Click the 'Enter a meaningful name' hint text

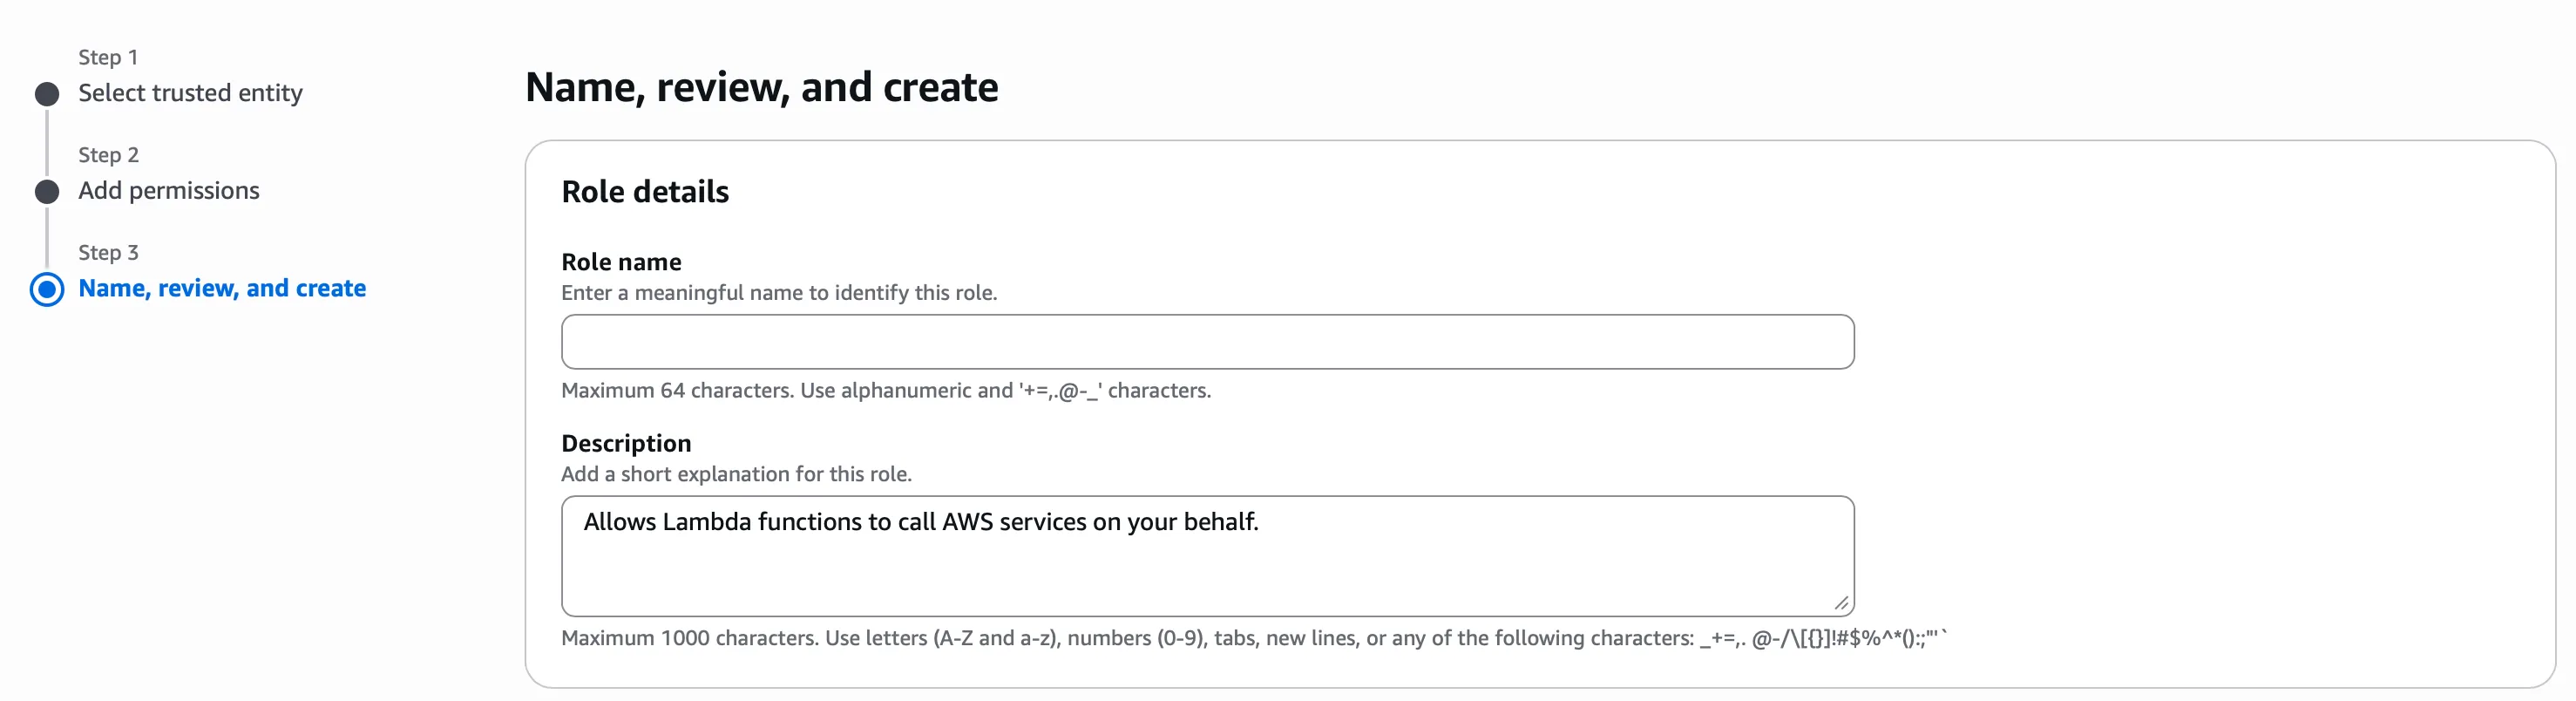pyautogui.click(x=779, y=293)
